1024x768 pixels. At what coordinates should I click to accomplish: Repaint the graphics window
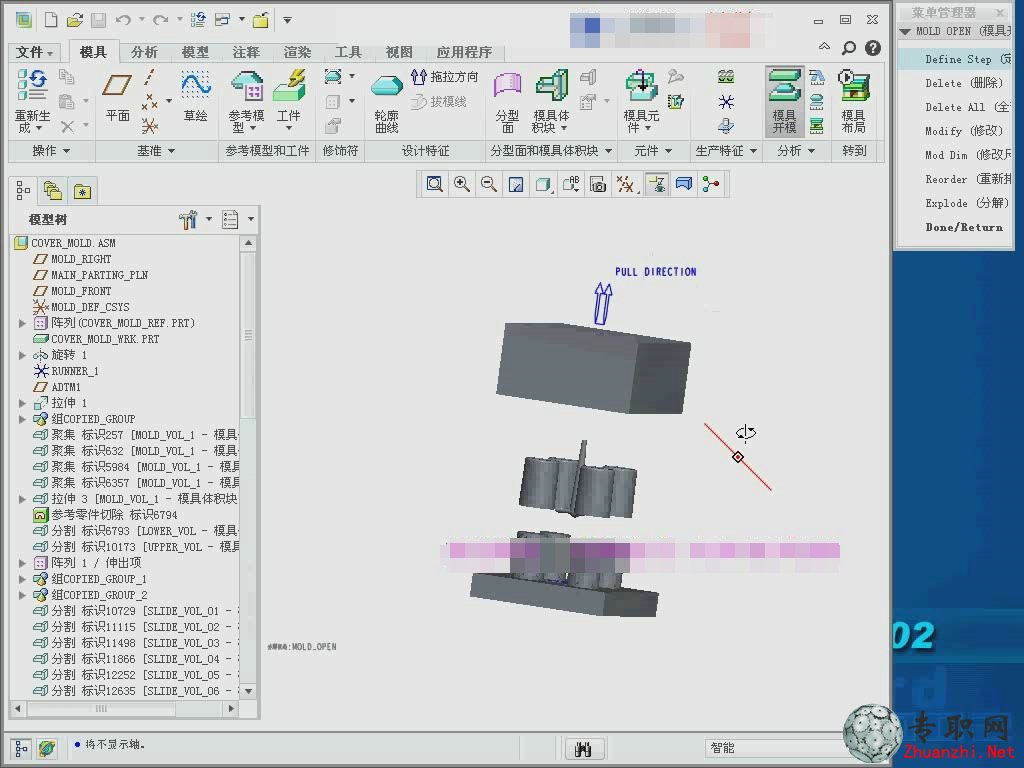pos(516,184)
